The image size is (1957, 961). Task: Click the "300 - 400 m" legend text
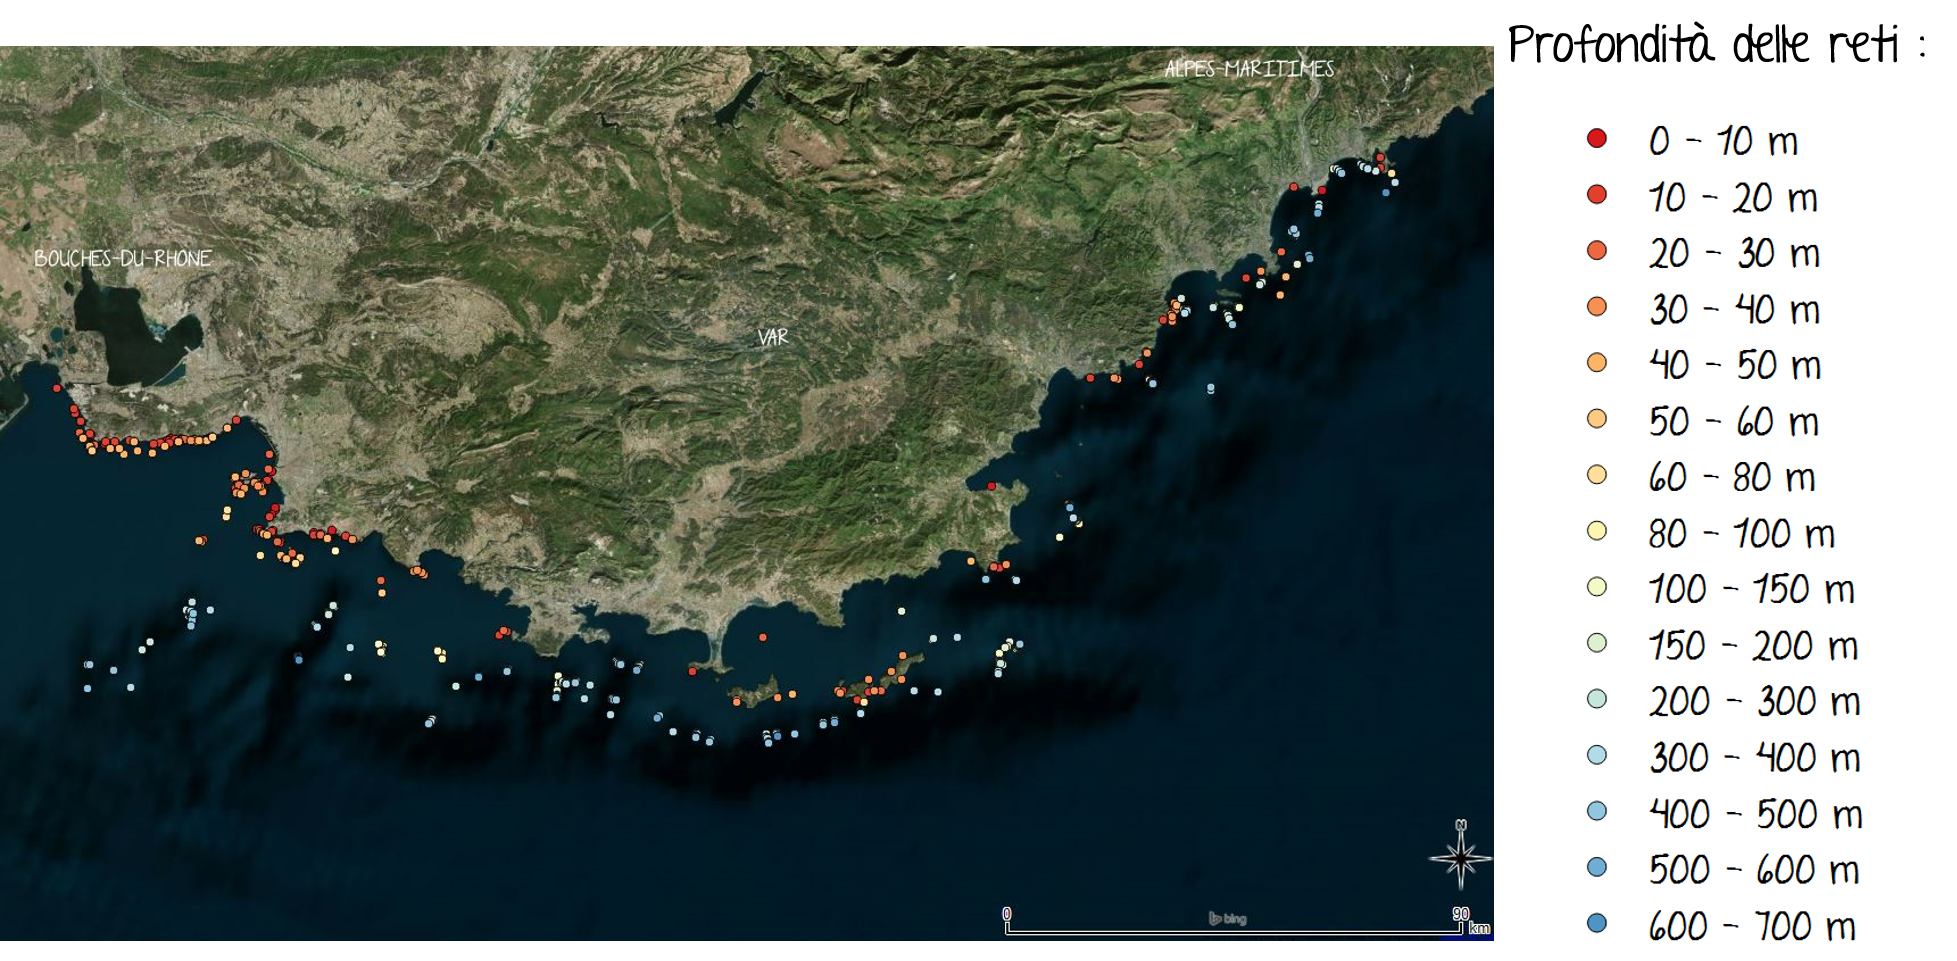1754,758
